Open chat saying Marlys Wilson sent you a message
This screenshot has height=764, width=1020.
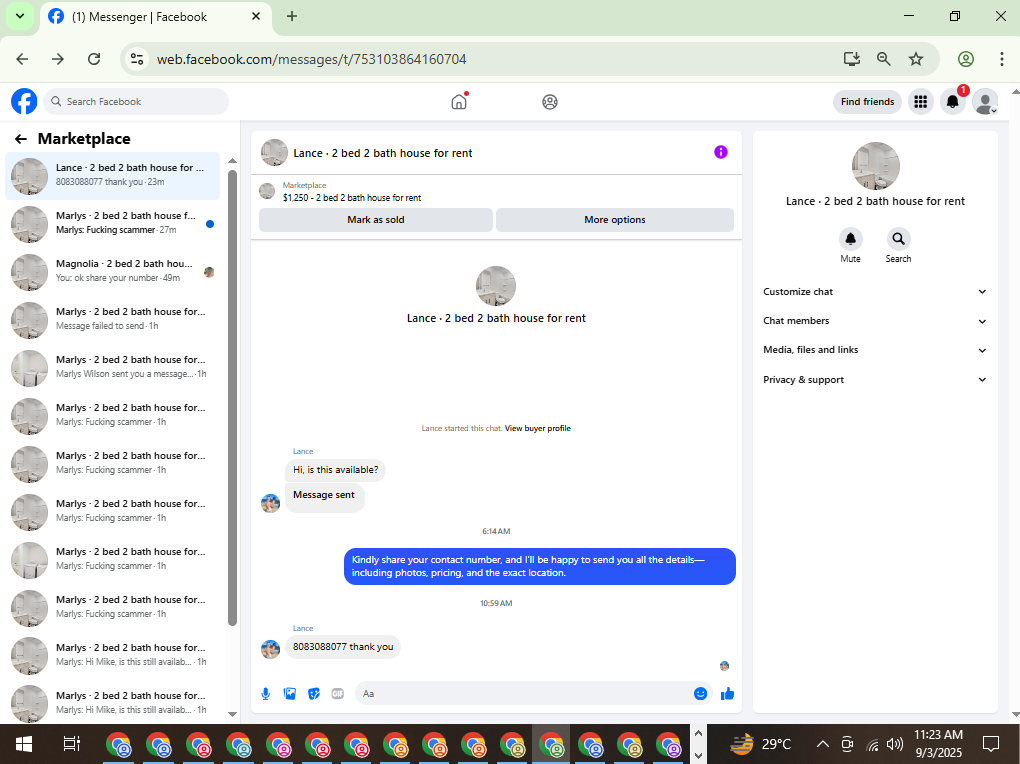click(x=113, y=368)
